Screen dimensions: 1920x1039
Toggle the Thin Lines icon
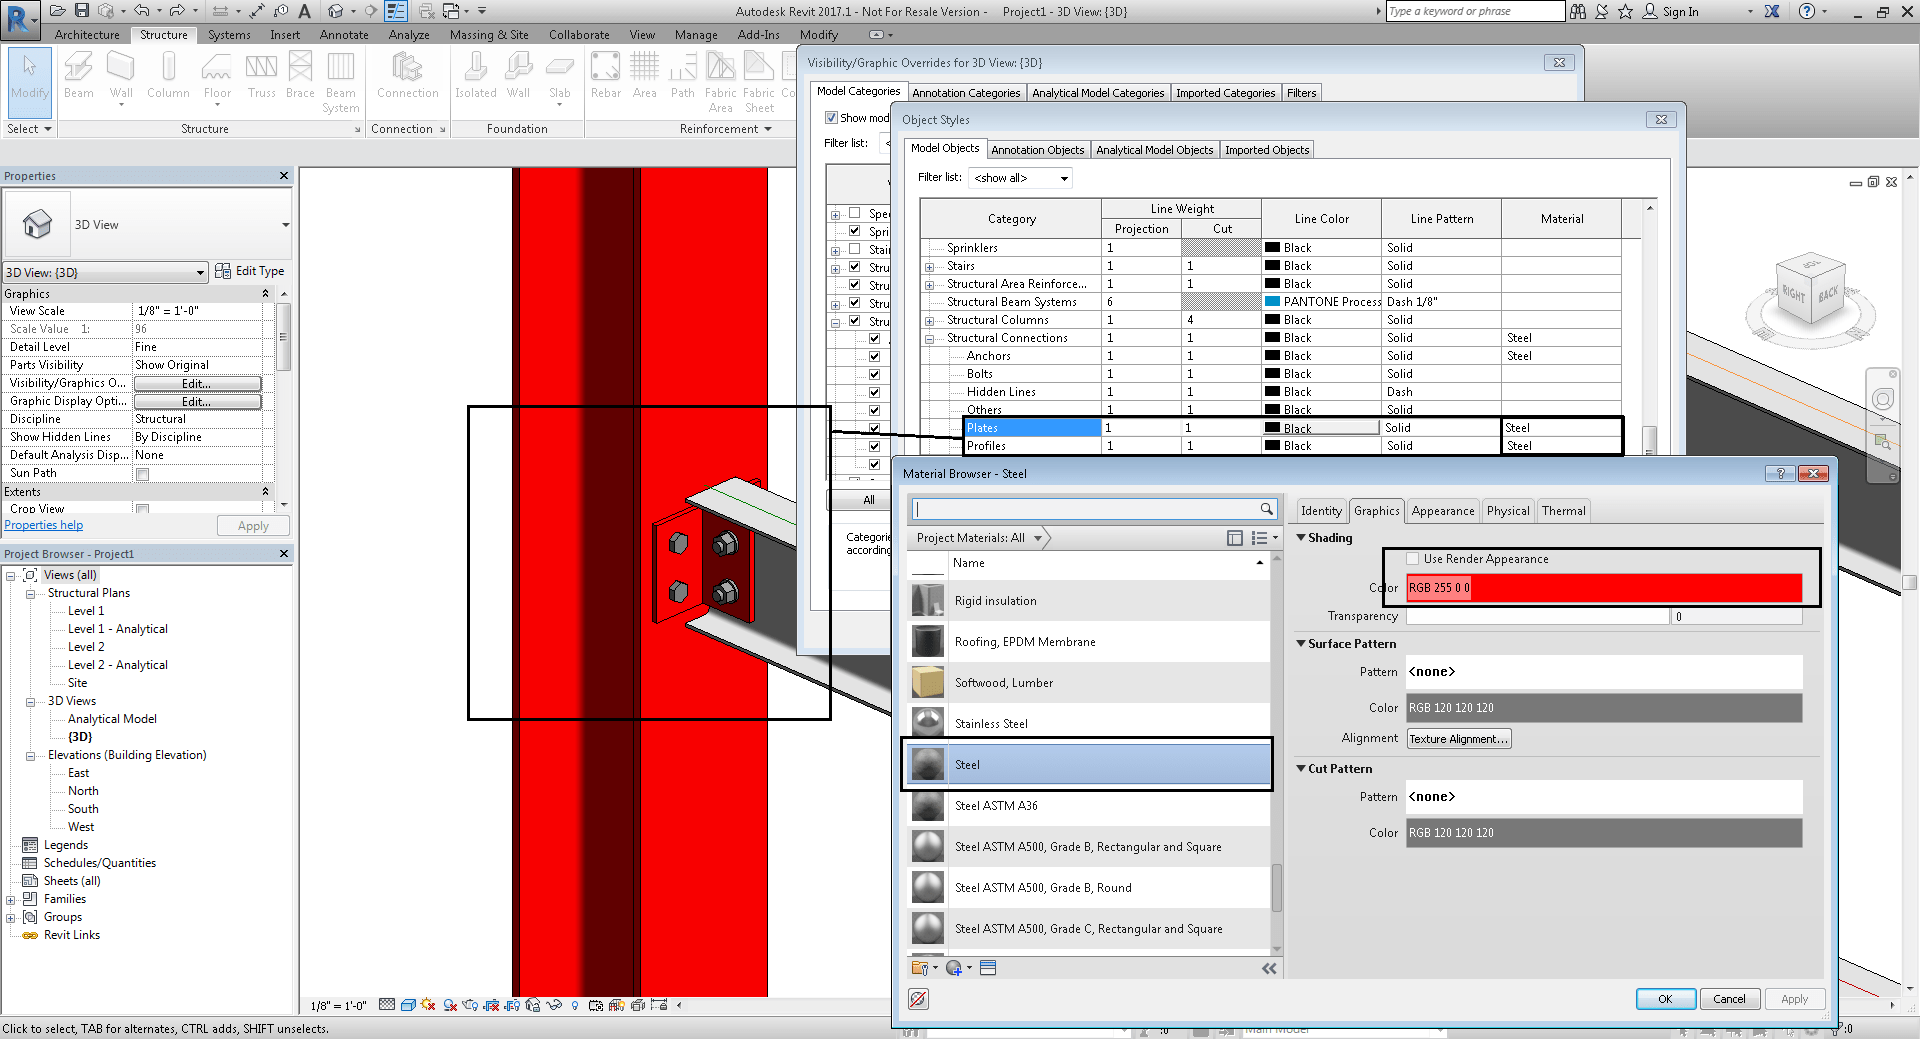coord(396,11)
